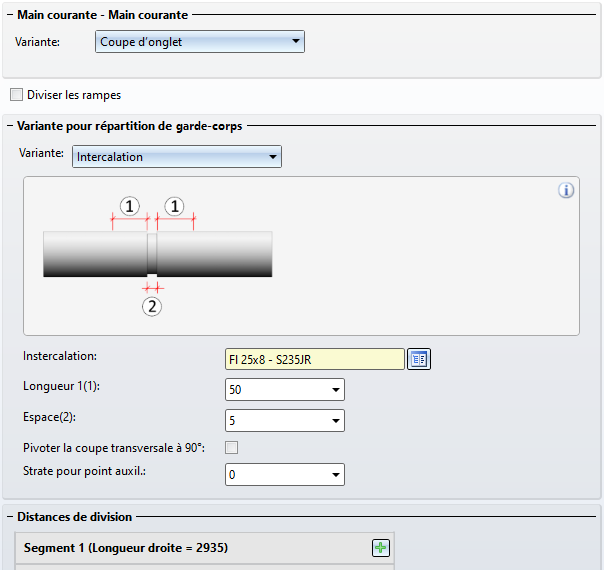The height and width of the screenshot is (570, 604).
Task: Enable the Diviser les rampes checkbox
Action: point(16,95)
